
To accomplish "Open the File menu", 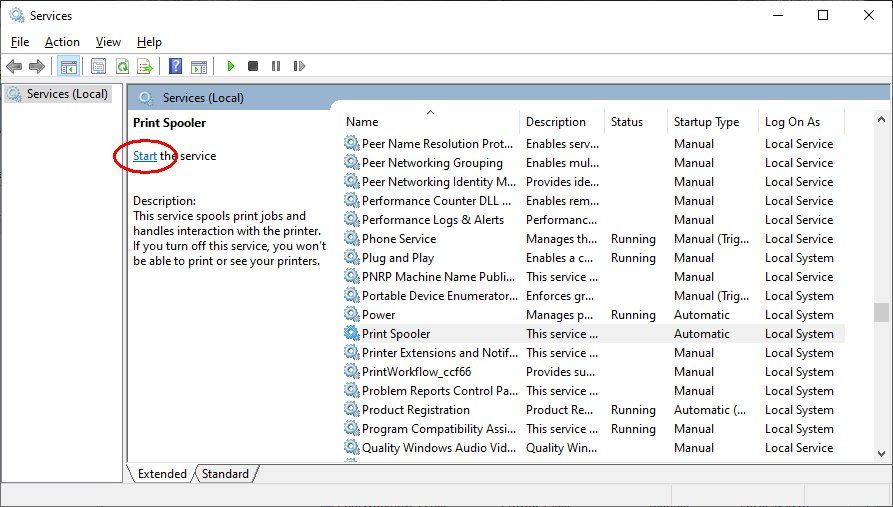I will pos(20,42).
